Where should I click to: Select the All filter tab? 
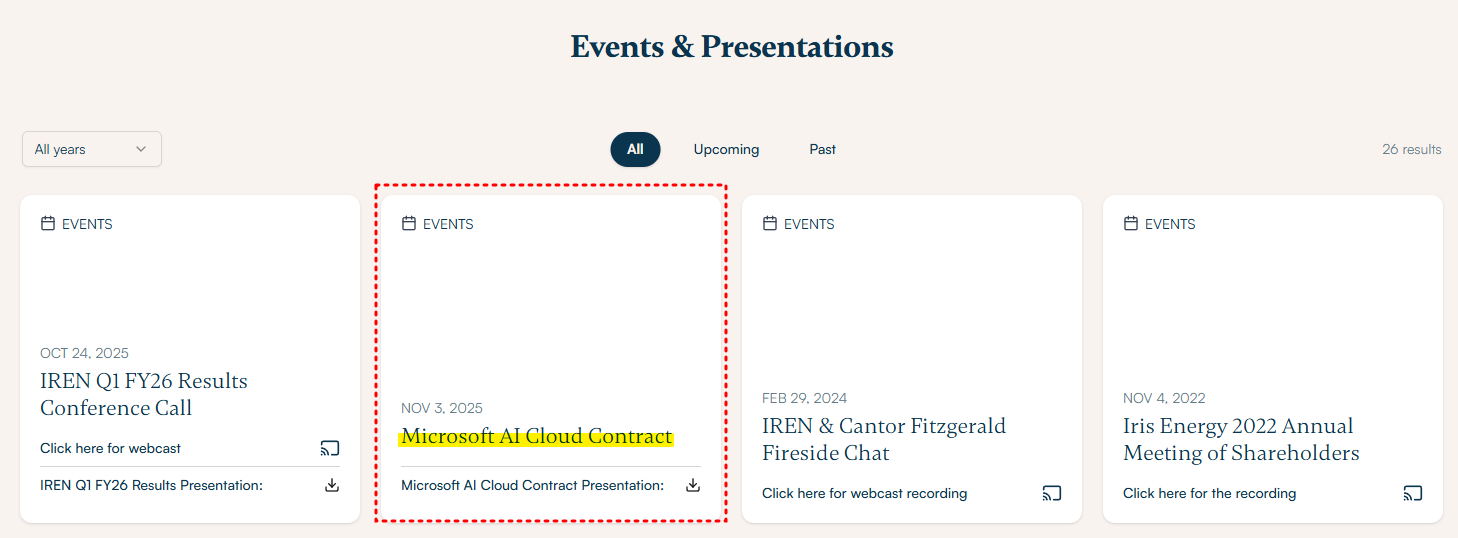pyautogui.click(x=635, y=149)
